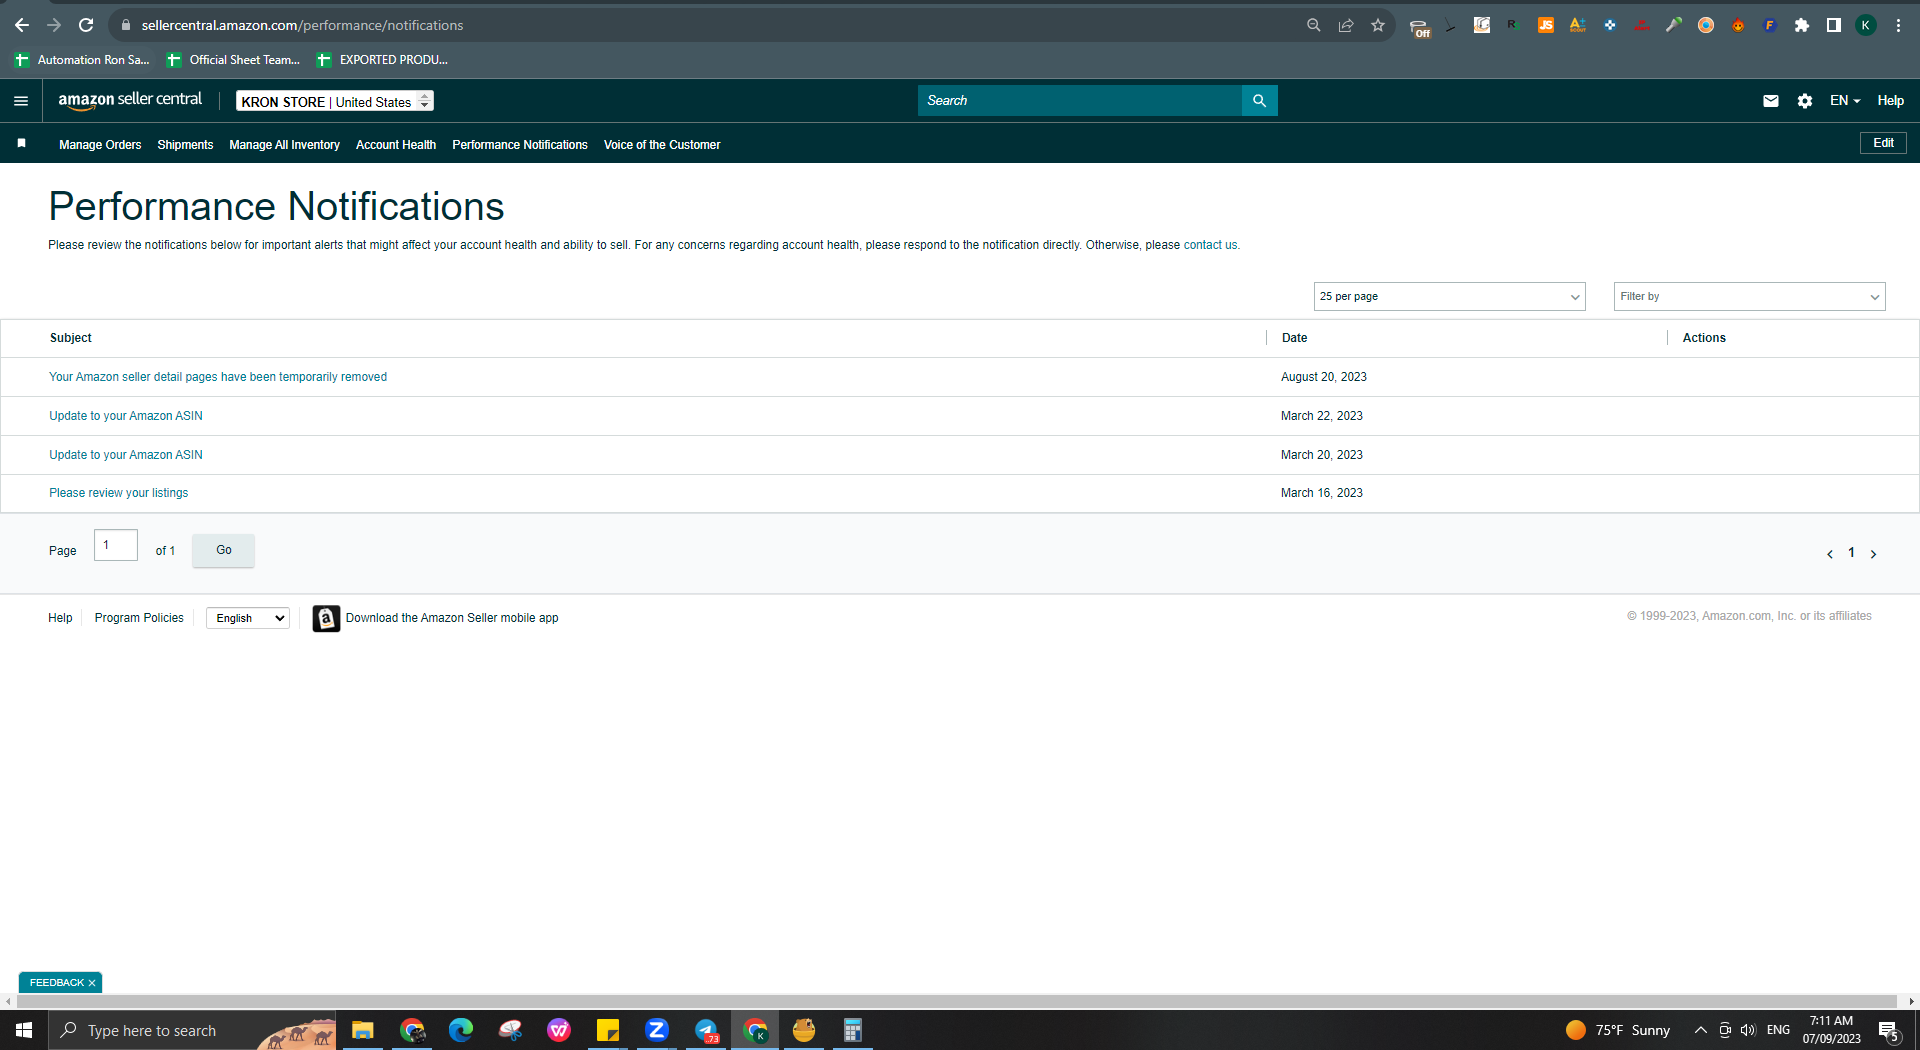Click the bookmark flag icon in nav bar
1920x1050 pixels.
[21, 144]
